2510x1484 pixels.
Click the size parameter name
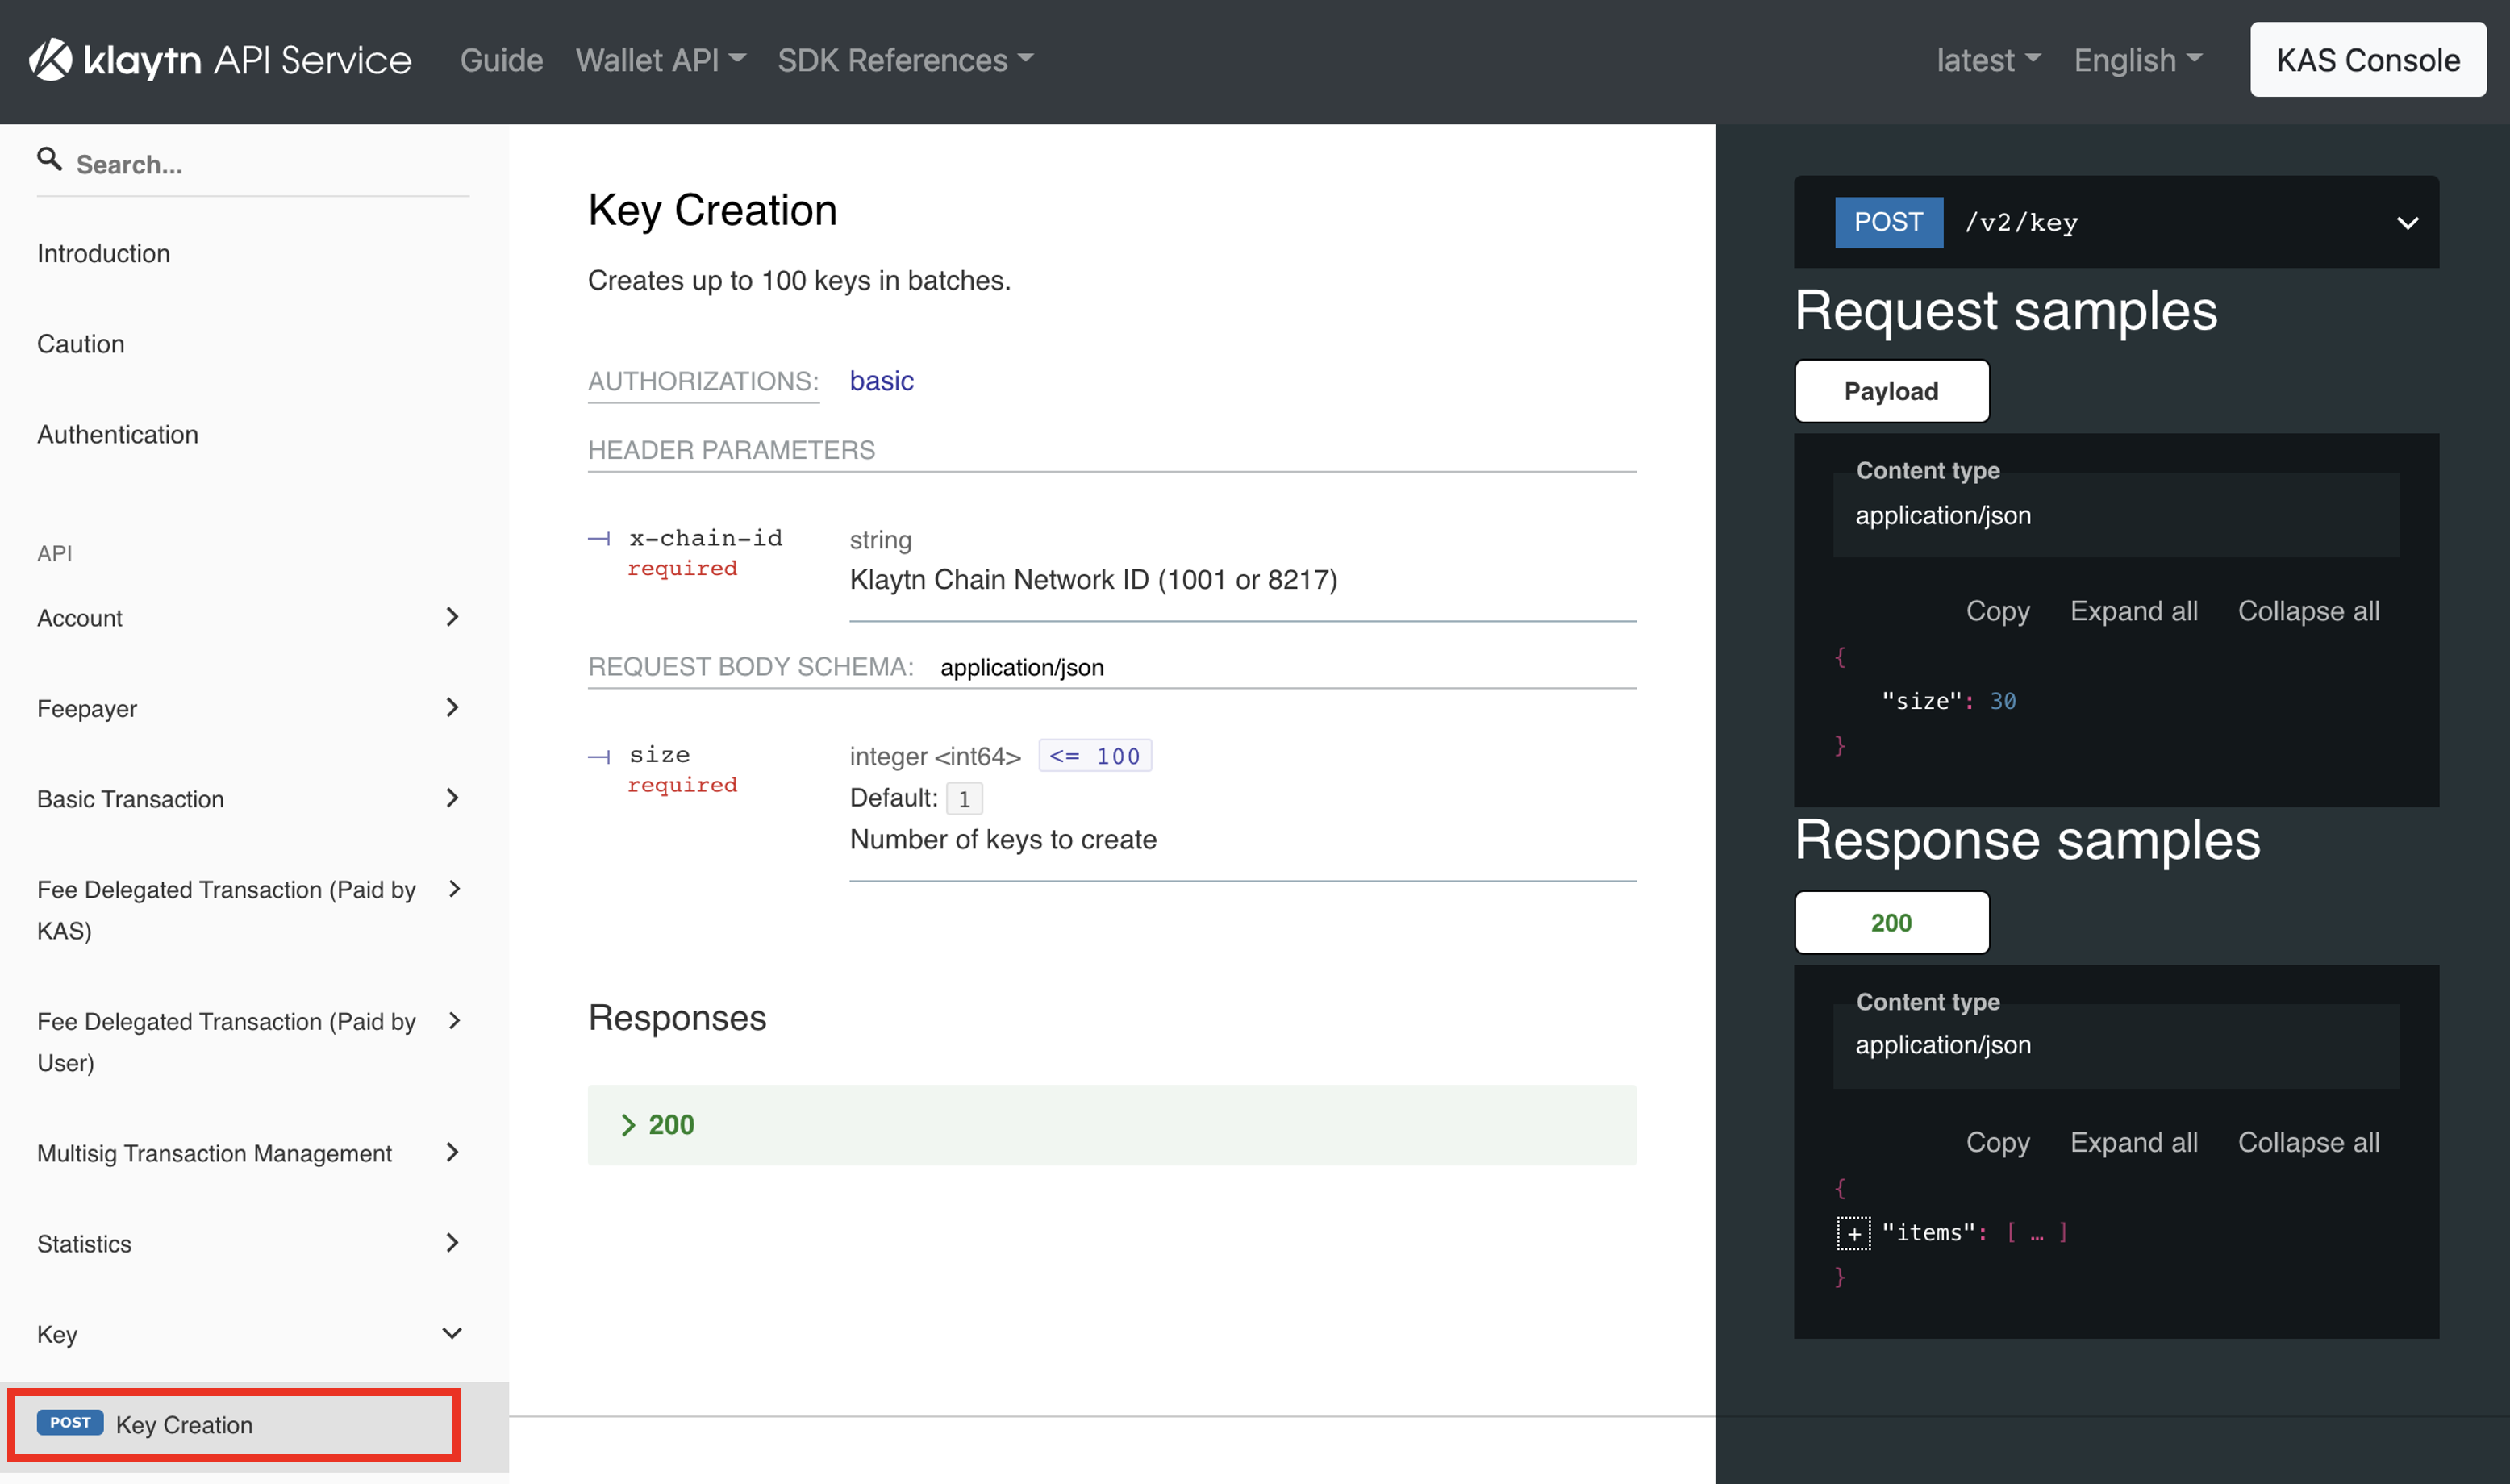coord(659,754)
